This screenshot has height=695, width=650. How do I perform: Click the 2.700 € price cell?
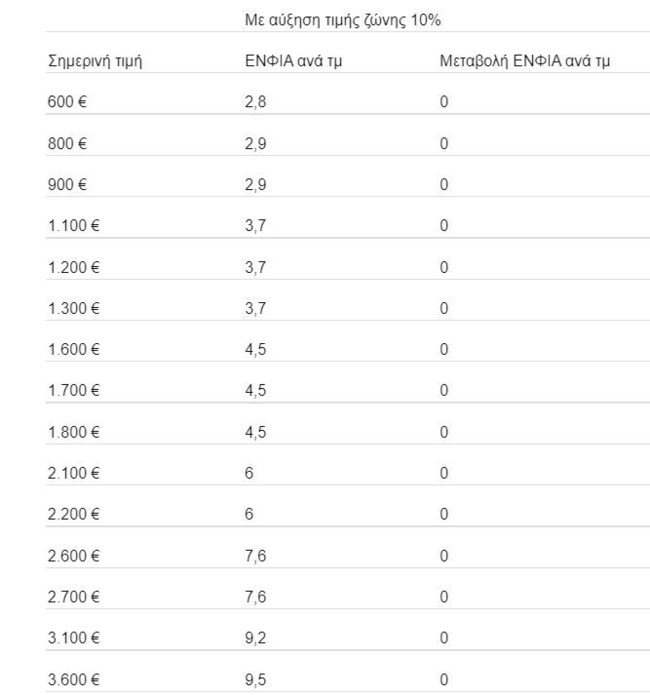[74, 597]
